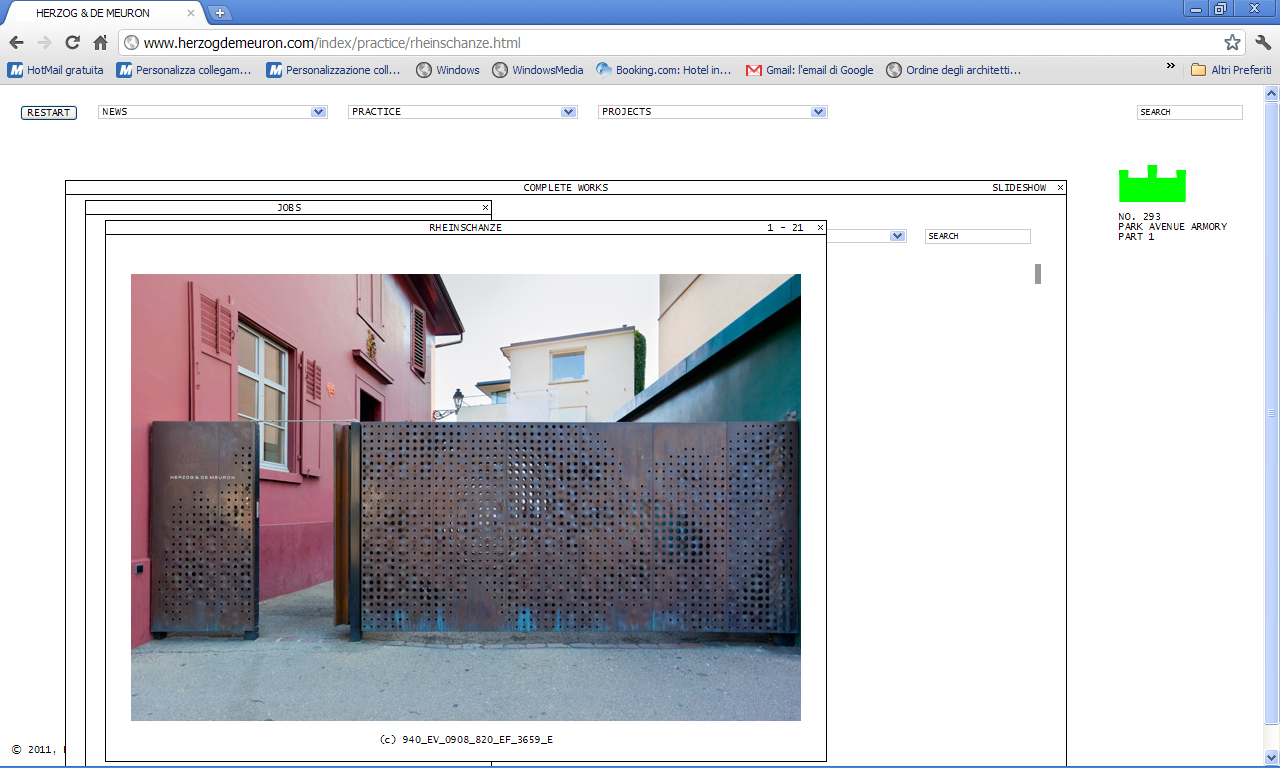Bookmark this page with the star icon
Image resolution: width=1280 pixels, height=768 pixels.
click(1232, 43)
